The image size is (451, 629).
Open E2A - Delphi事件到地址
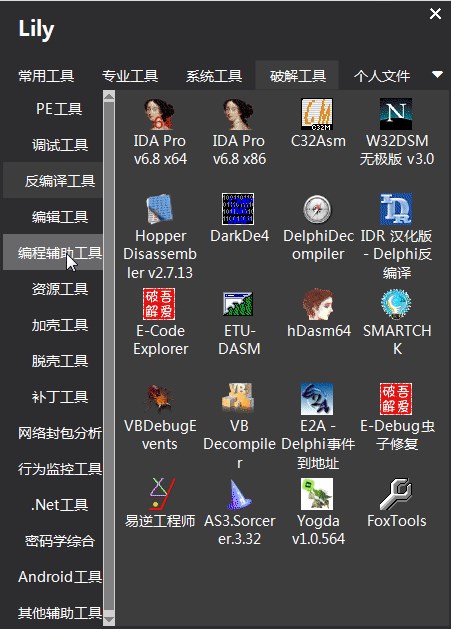(318, 426)
